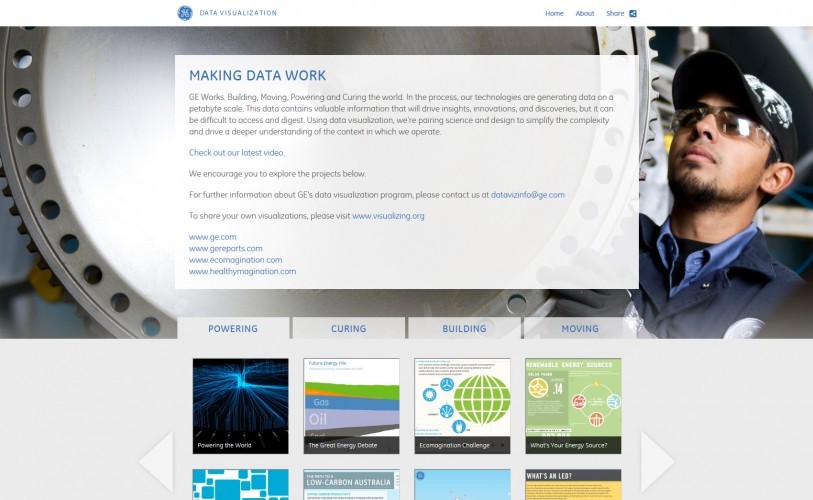Click the datavizinfo@ge.com email link
This screenshot has width=813, height=500.
[x=528, y=195]
